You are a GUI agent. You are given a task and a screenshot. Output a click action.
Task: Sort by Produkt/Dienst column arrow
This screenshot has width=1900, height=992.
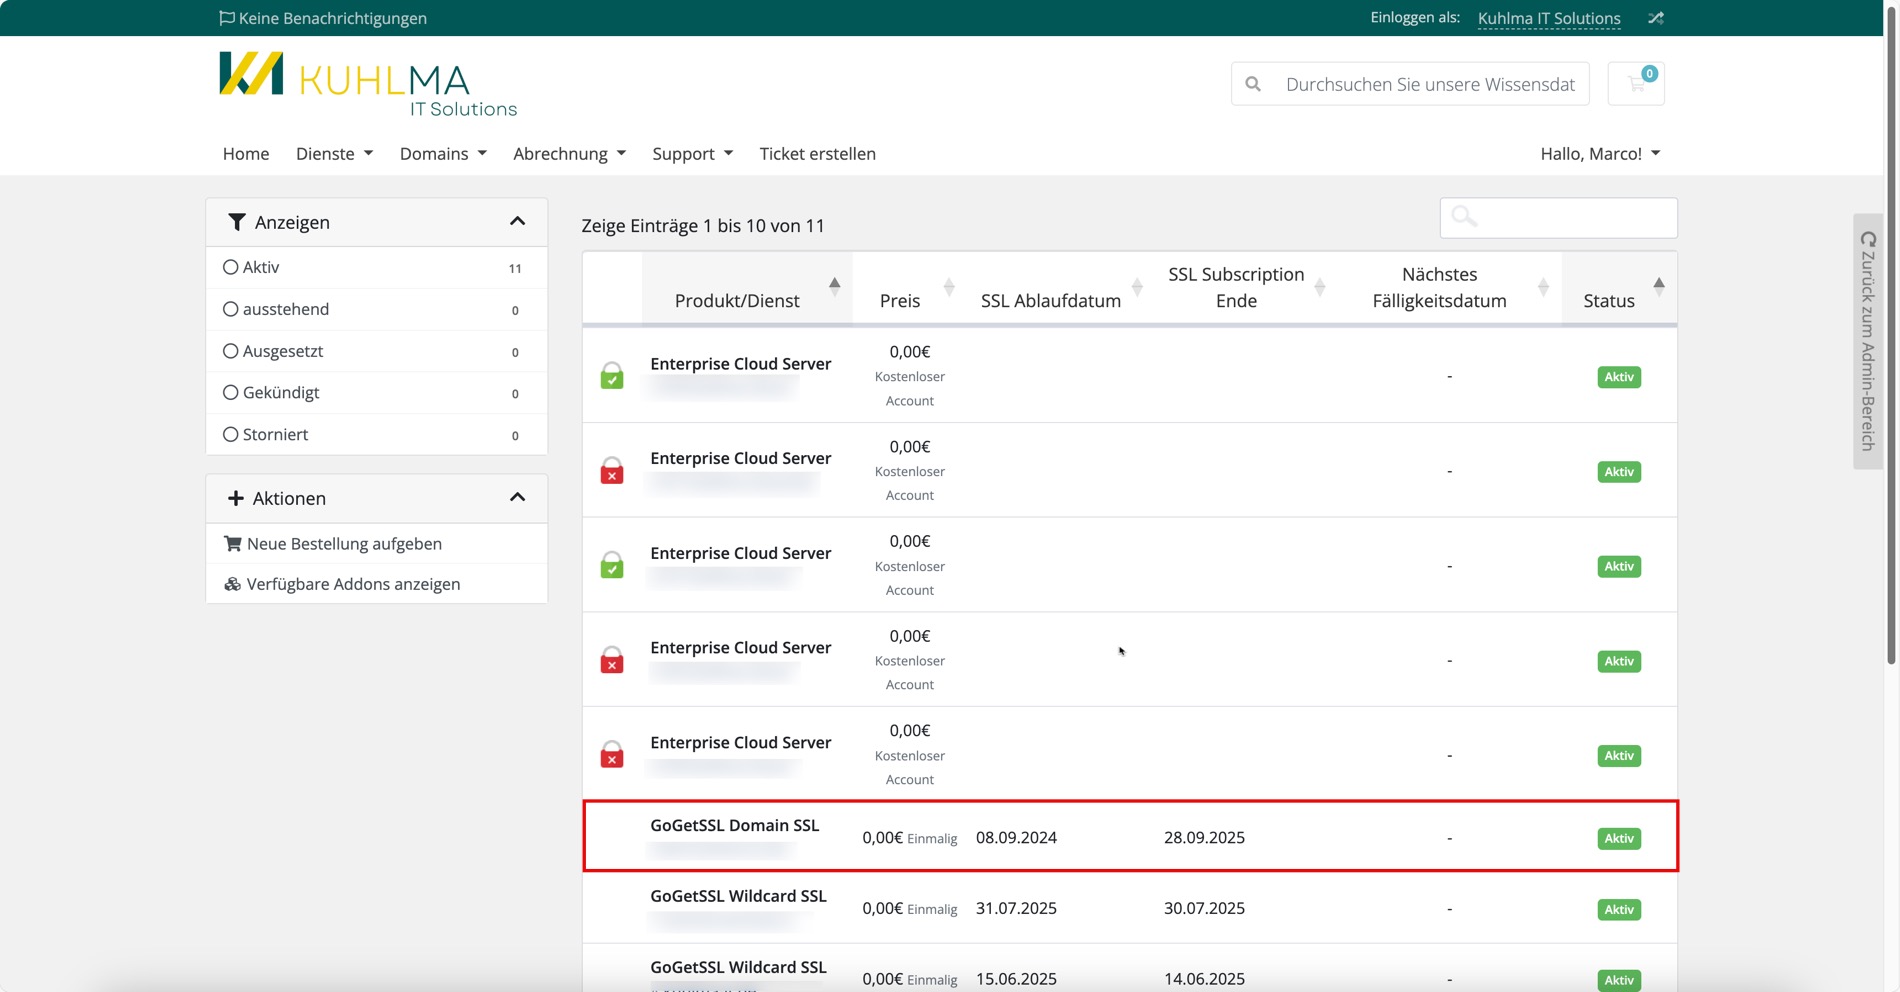pos(834,287)
